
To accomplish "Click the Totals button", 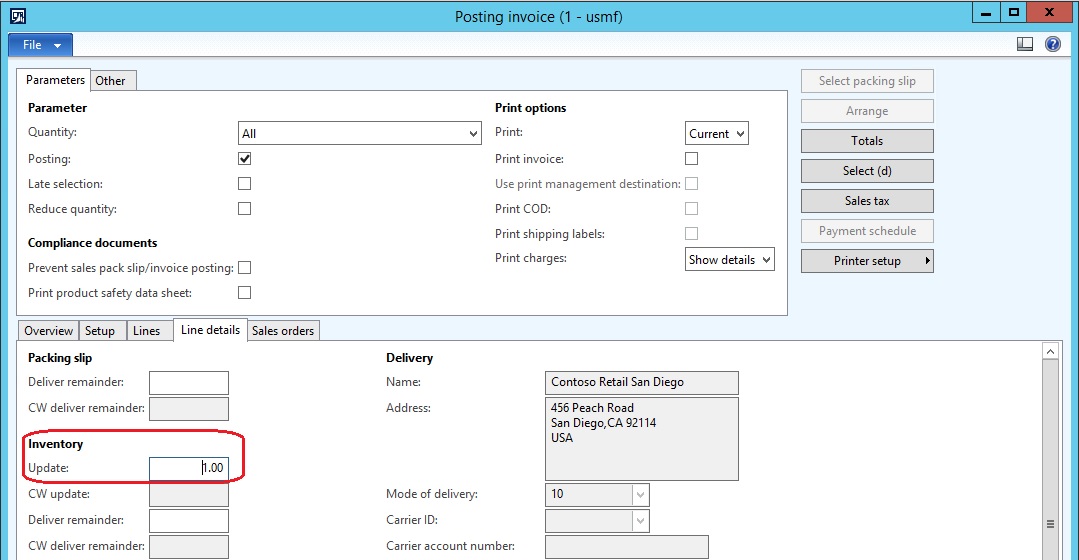I will click(867, 141).
